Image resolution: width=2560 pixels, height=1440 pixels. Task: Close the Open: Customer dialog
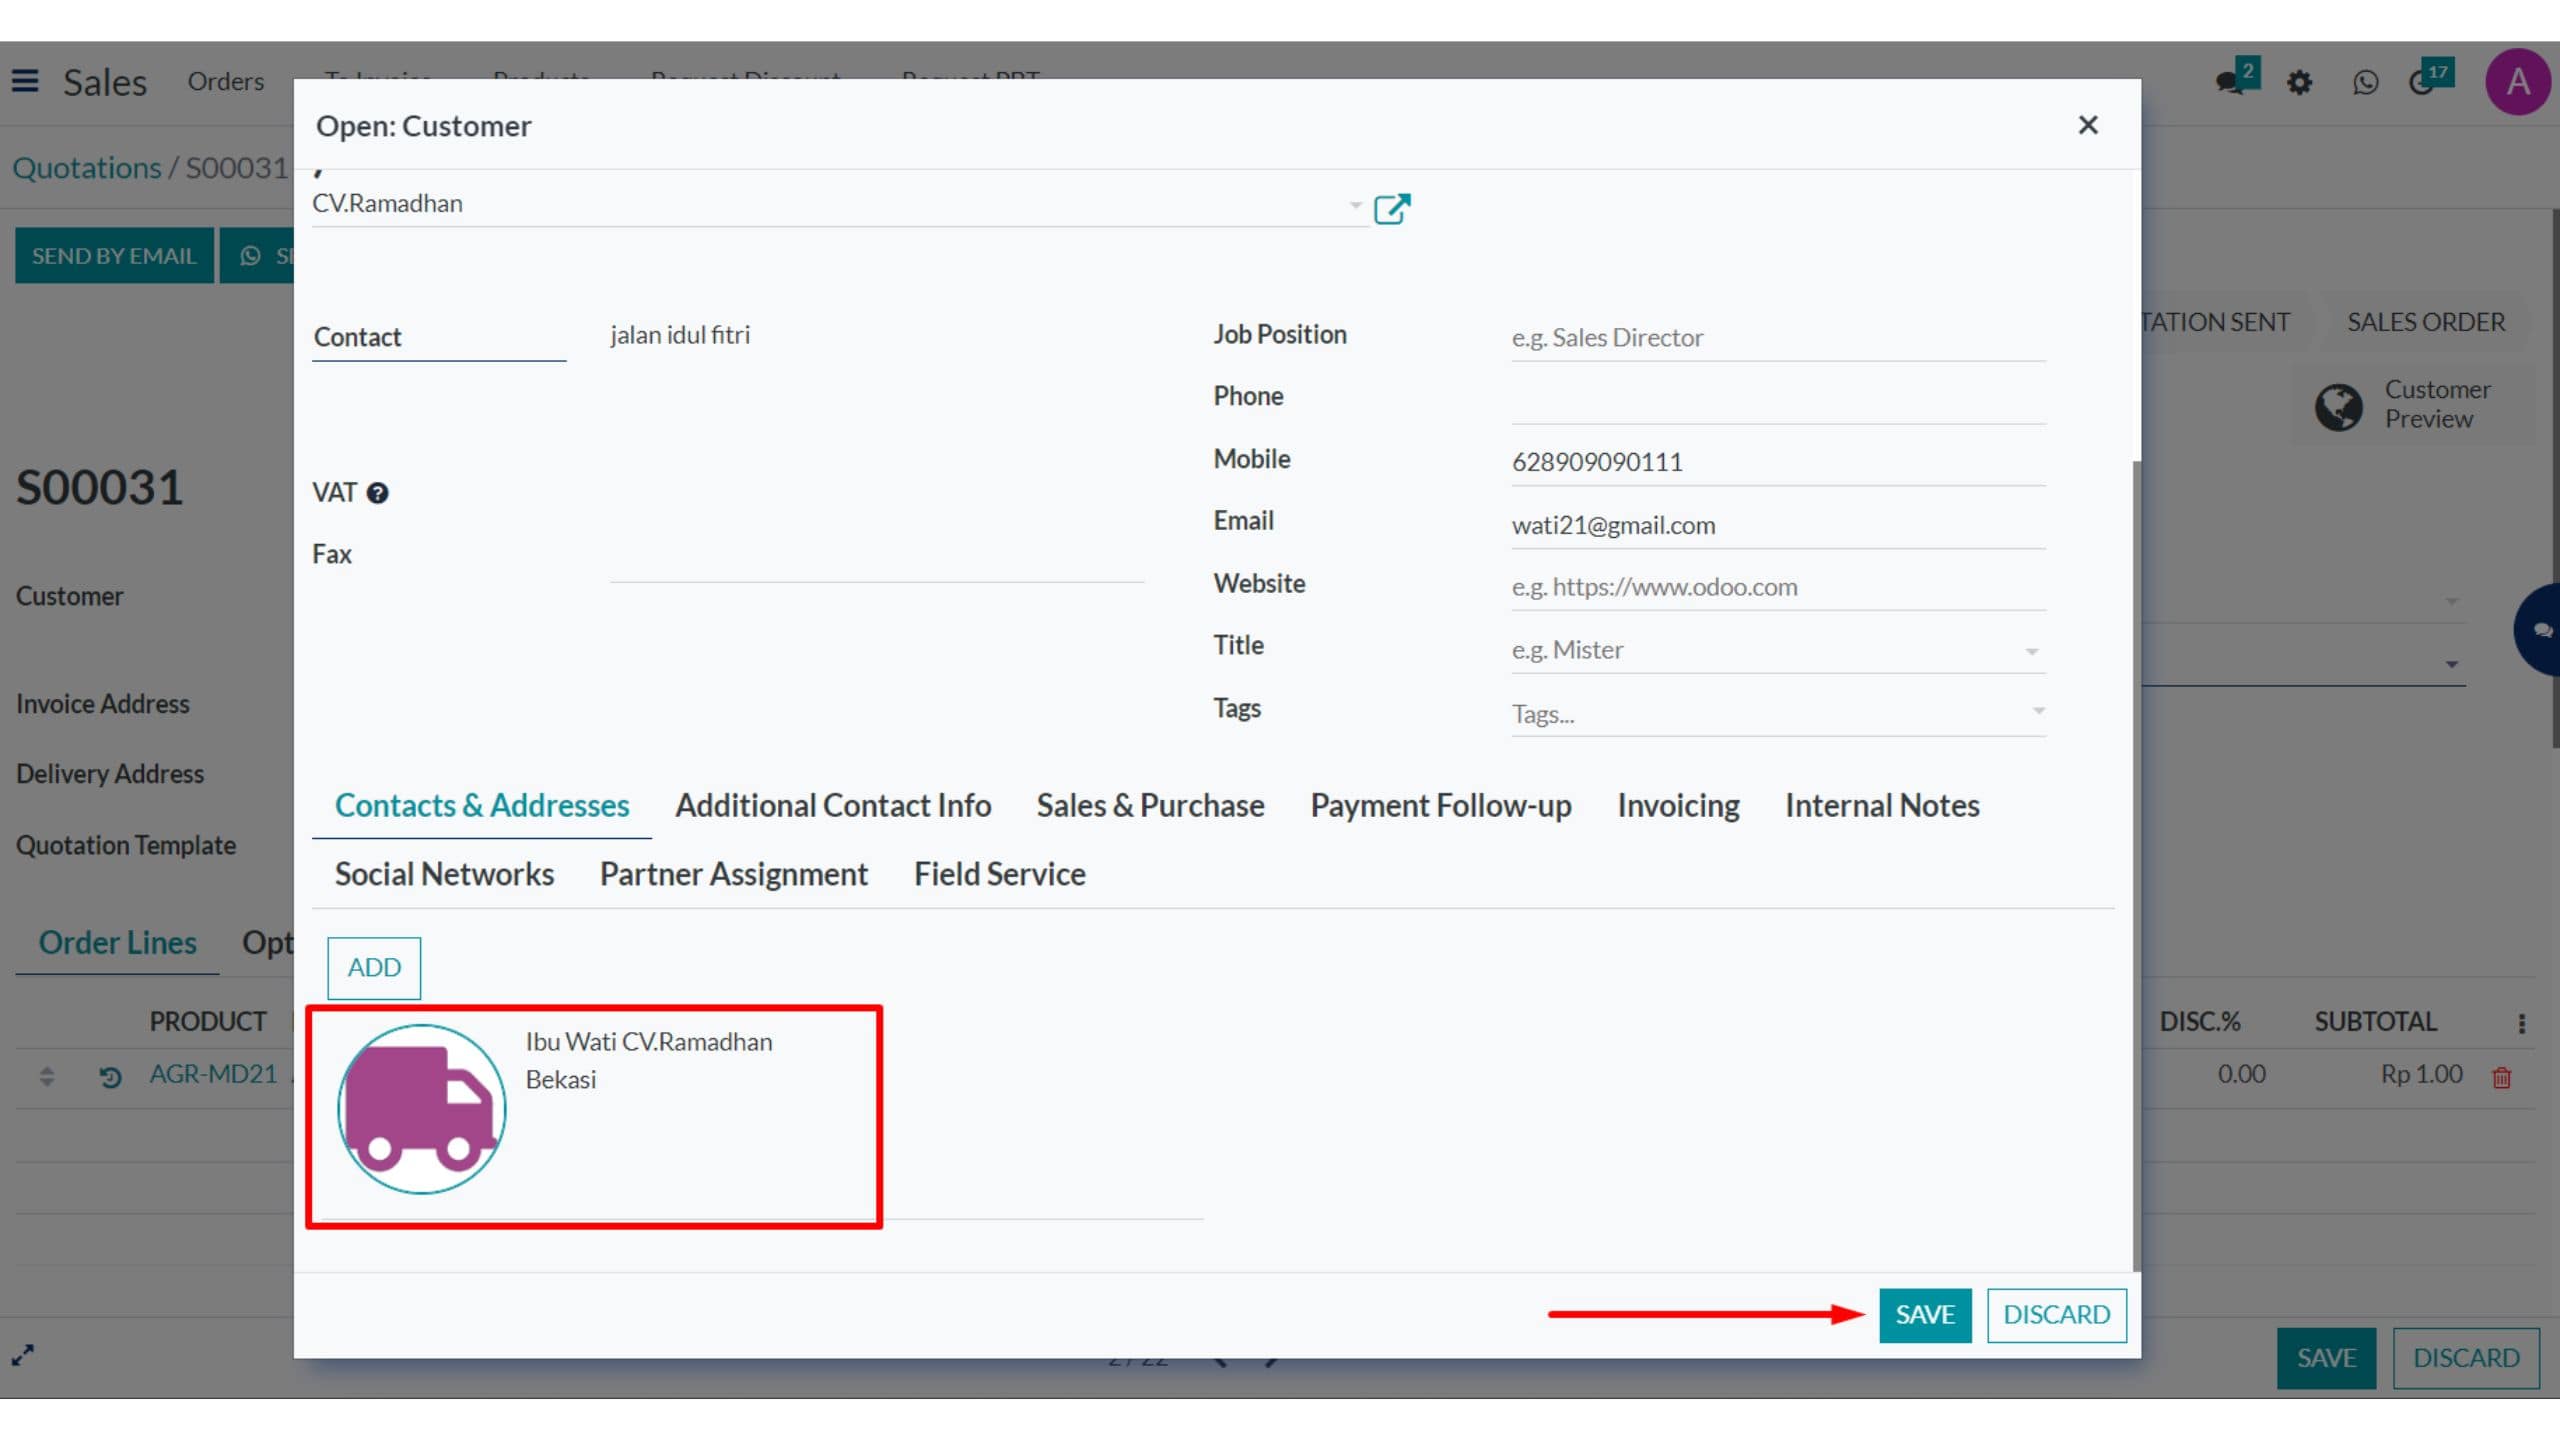coord(2087,125)
